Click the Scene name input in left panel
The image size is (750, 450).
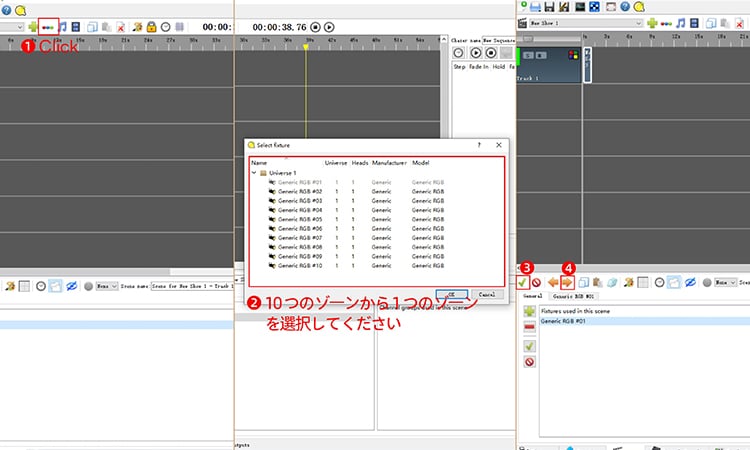pos(192,286)
